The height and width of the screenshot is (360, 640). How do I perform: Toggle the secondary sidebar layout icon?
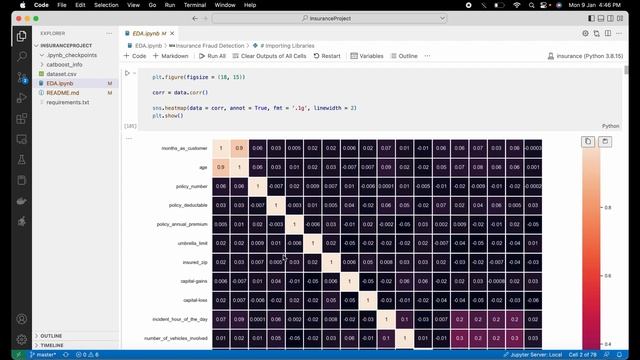(610, 18)
